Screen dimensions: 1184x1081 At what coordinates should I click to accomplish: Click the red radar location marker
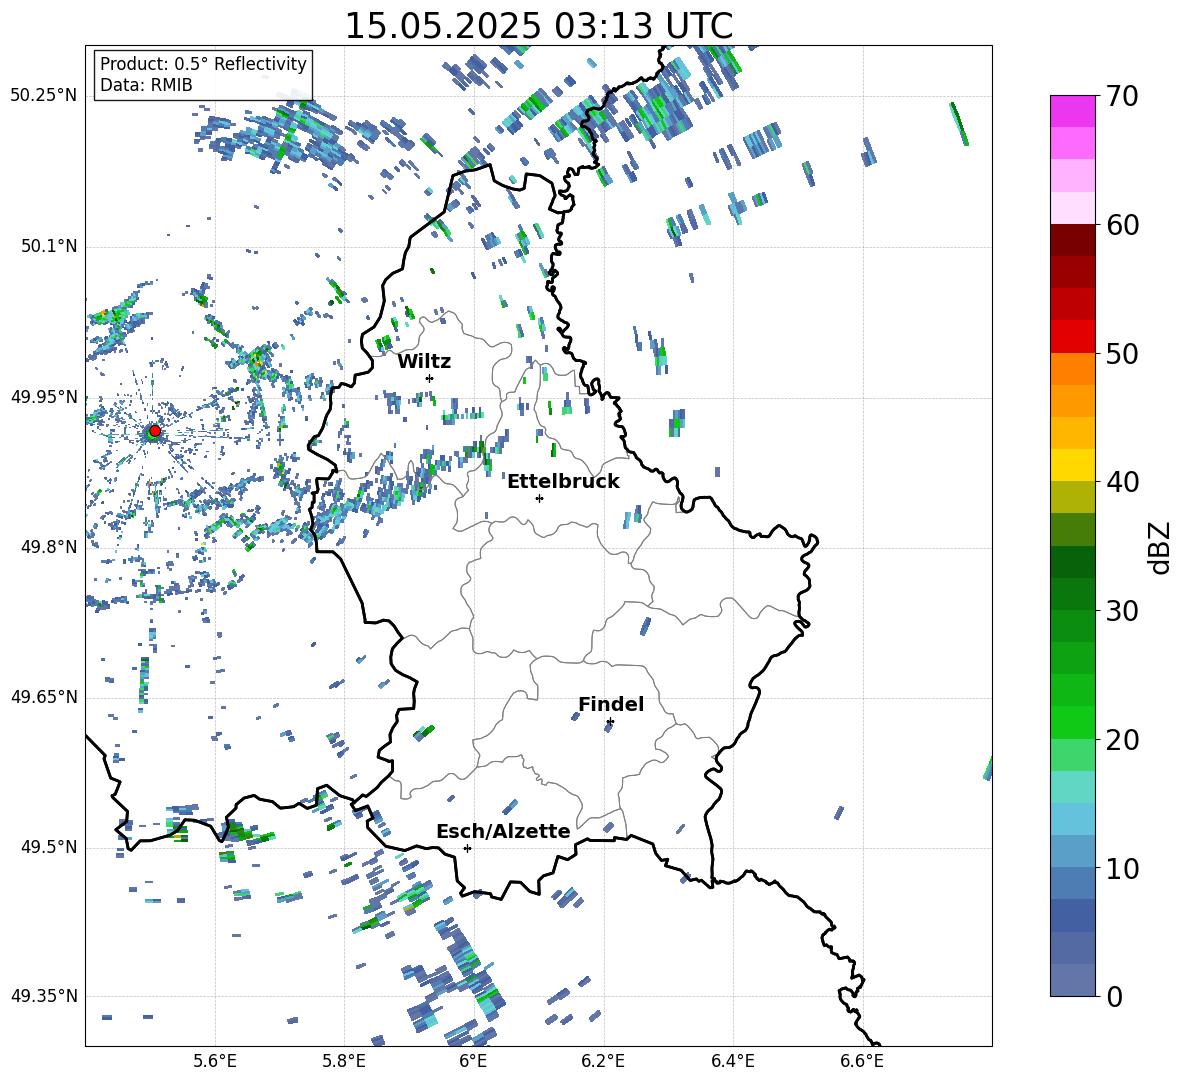pyautogui.click(x=155, y=431)
